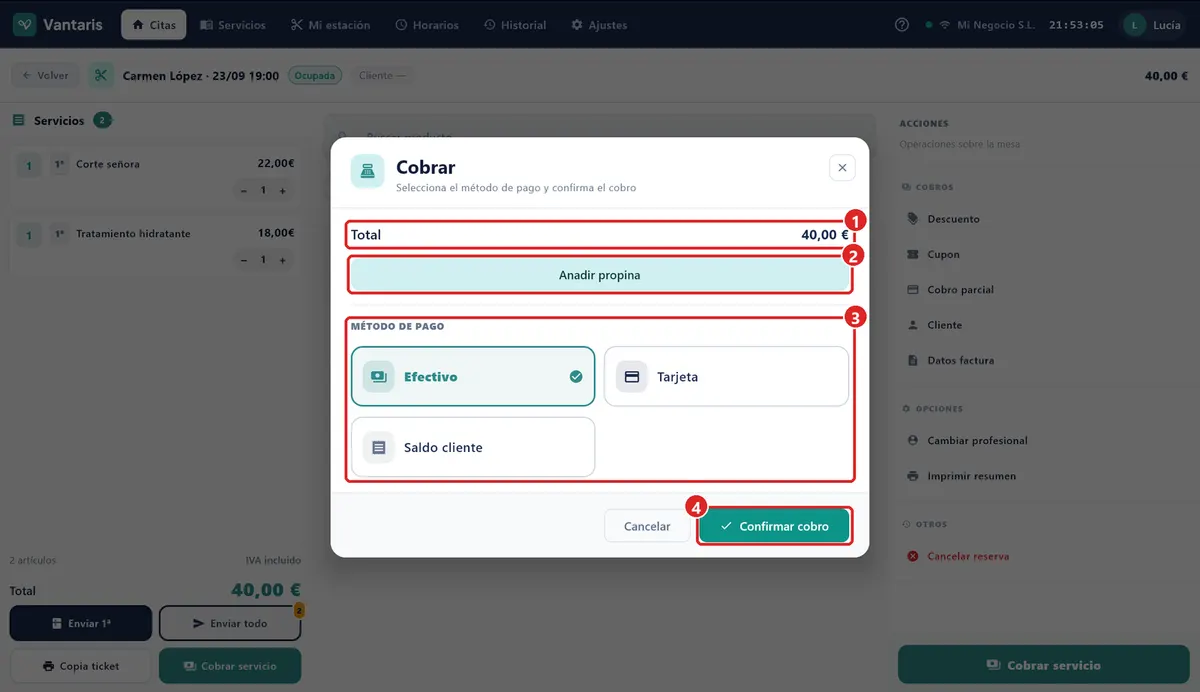This screenshot has height=692, width=1200.
Task: Click the scissors icon beside Carmen López
Action: click(101, 75)
